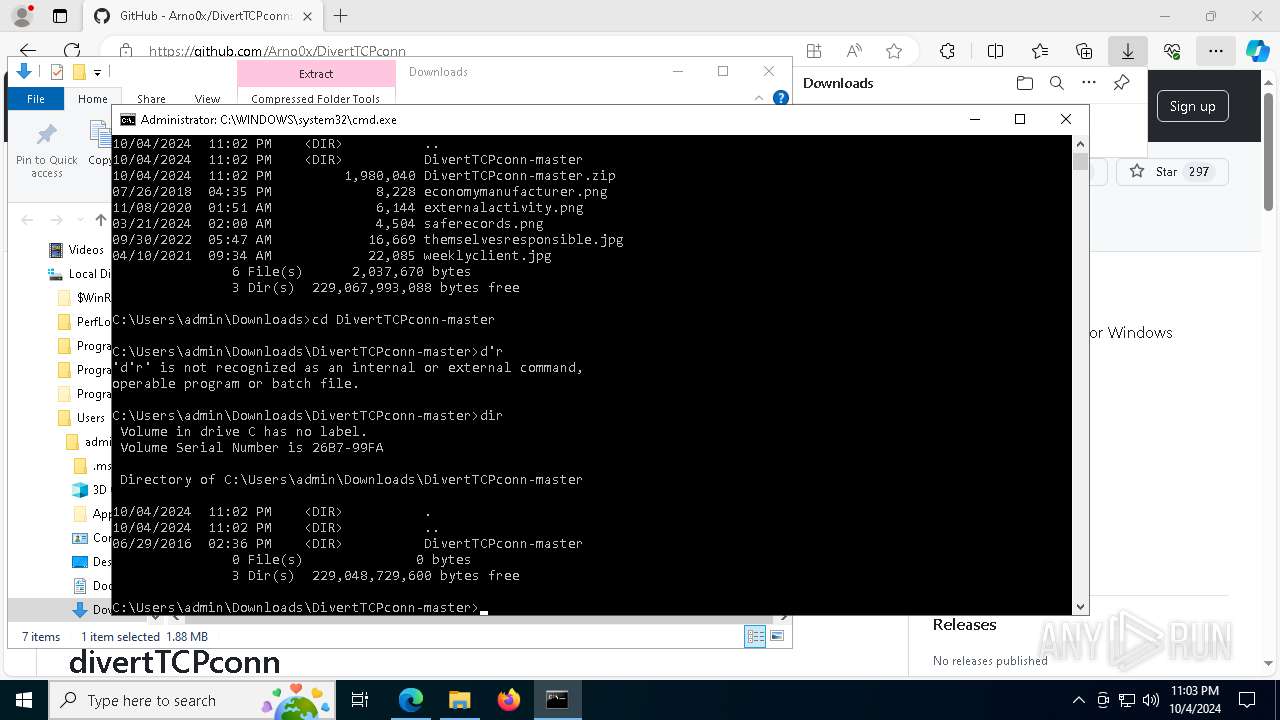Image resolution: width=1280 pixels, height=720 pixels.
Task: Open Quick Access Toolbar customize dropdown
Action: [x=97, y=72]
